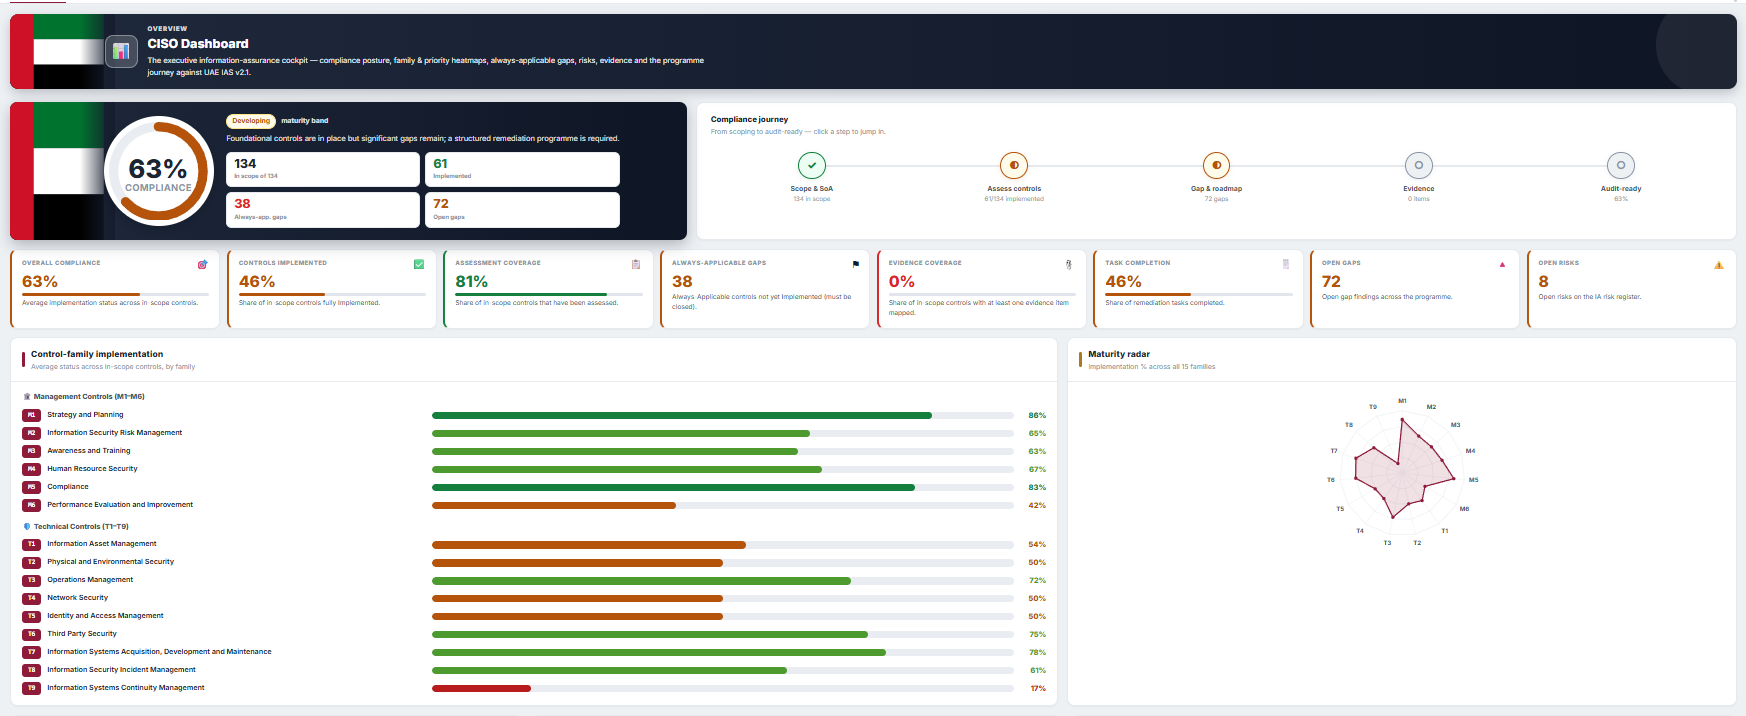Click the Task Completion 46% progress bar
This screenshot has width=1746, height=716.
1198,294
